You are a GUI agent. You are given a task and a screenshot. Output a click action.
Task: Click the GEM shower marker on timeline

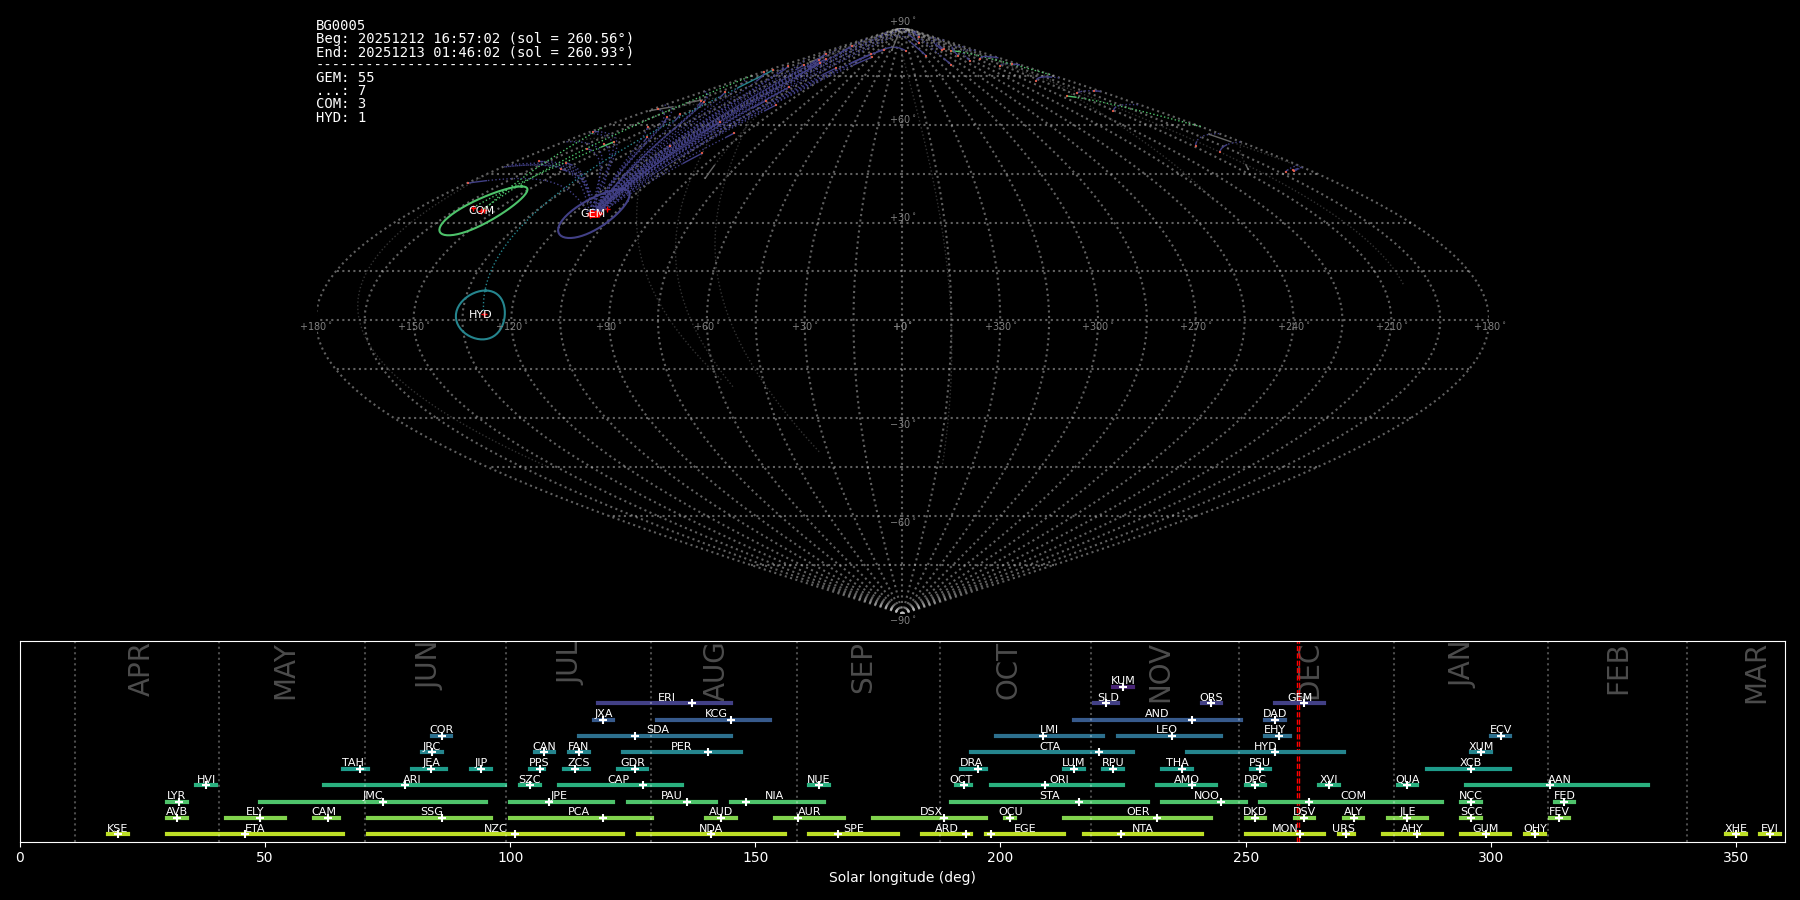point(1303,703)
